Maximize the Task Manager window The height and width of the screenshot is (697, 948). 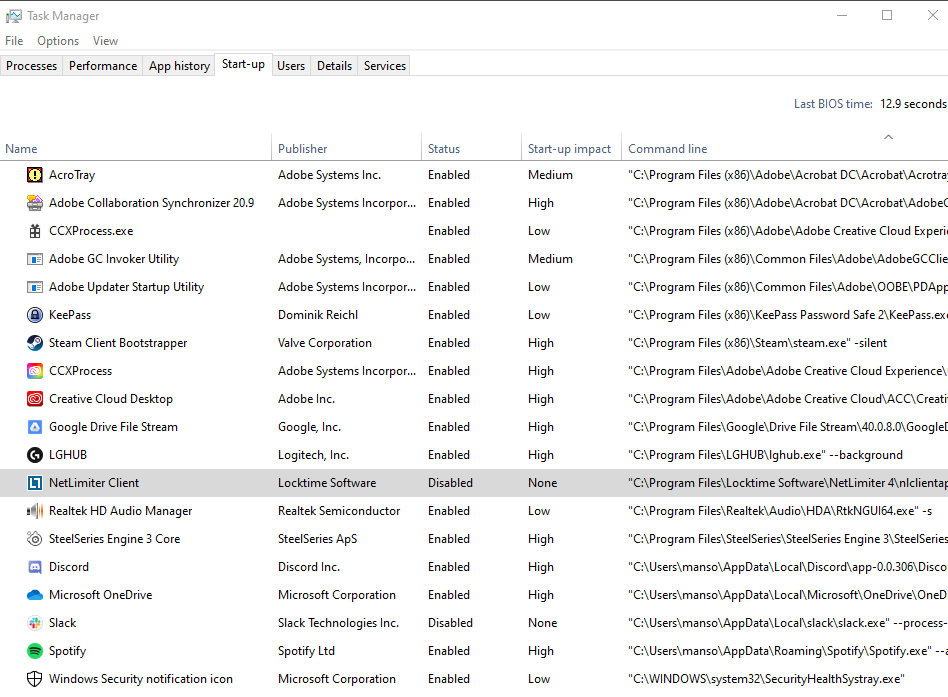tap(887, 16)
